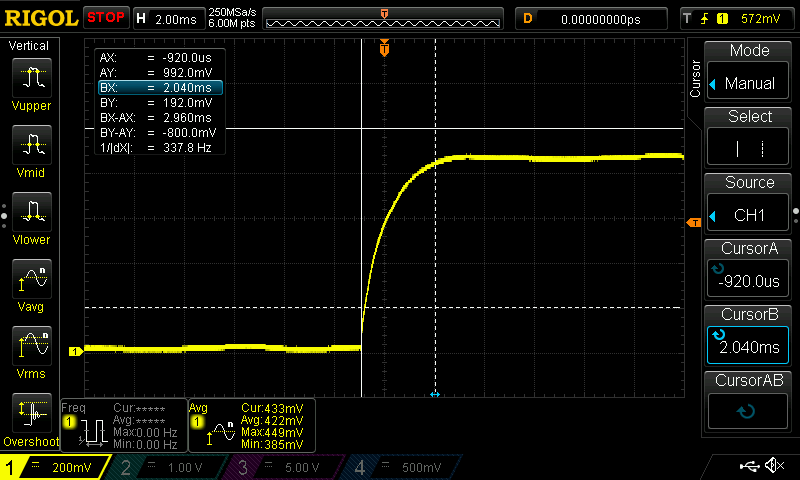Click the AY 992.0mV readout
800x480 pixels.
(156, 72)
